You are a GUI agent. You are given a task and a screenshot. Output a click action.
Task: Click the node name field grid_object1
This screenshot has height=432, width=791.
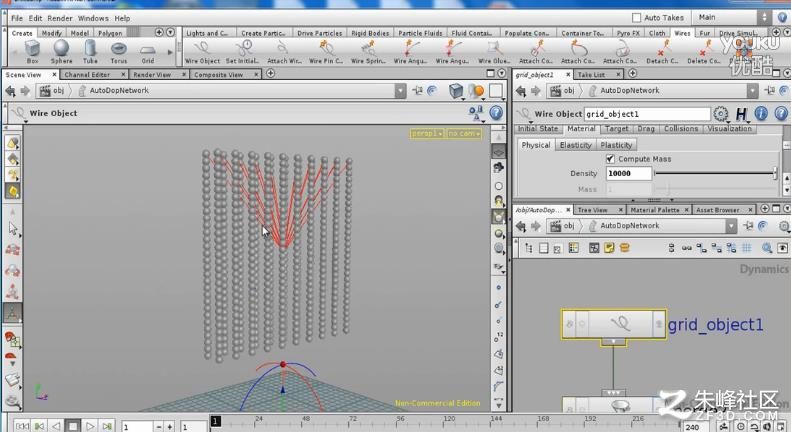pyautogui.click(x=647, y=114)
